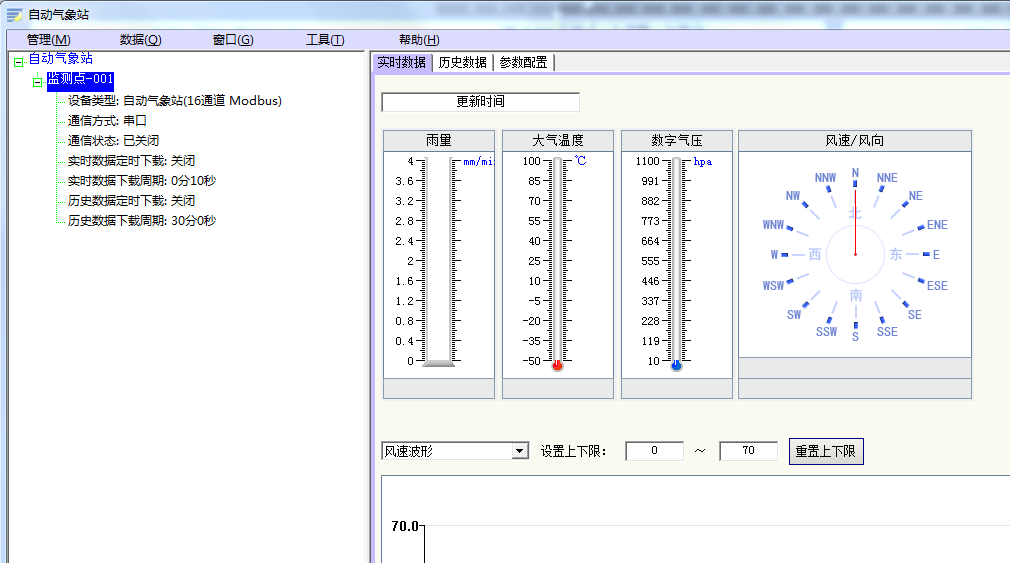1010x563 pixels.
Task: Click the 更新时间 field
Action: pyautogui.click(x=480, y=102)
